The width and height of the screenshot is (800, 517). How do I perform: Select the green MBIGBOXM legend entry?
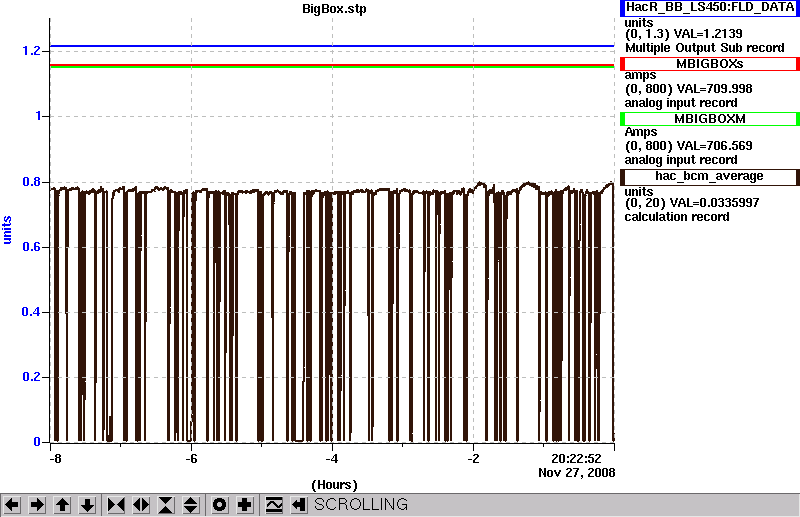(710, 119)
